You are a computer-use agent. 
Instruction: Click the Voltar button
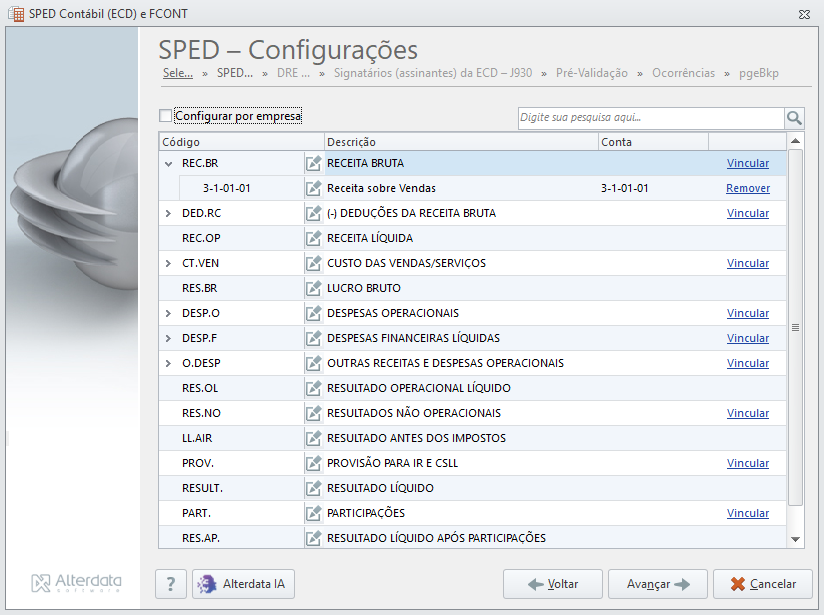pyautogui.click(x=552, y=584)
